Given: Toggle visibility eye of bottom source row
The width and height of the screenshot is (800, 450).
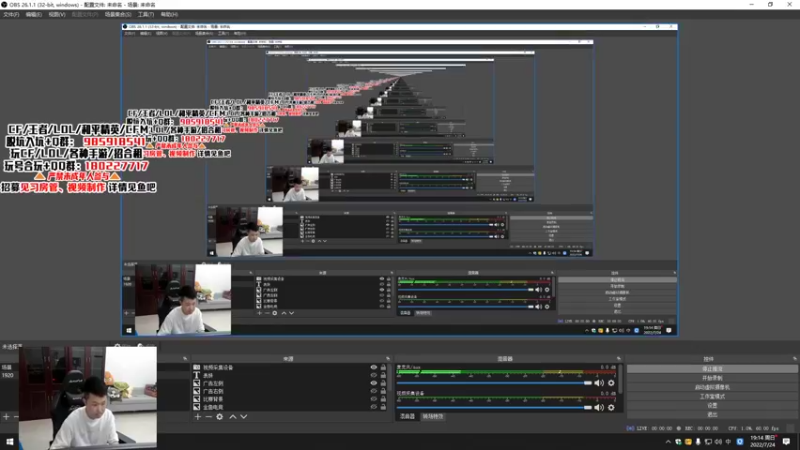Looking at the screenshot, I should [373, 407].
